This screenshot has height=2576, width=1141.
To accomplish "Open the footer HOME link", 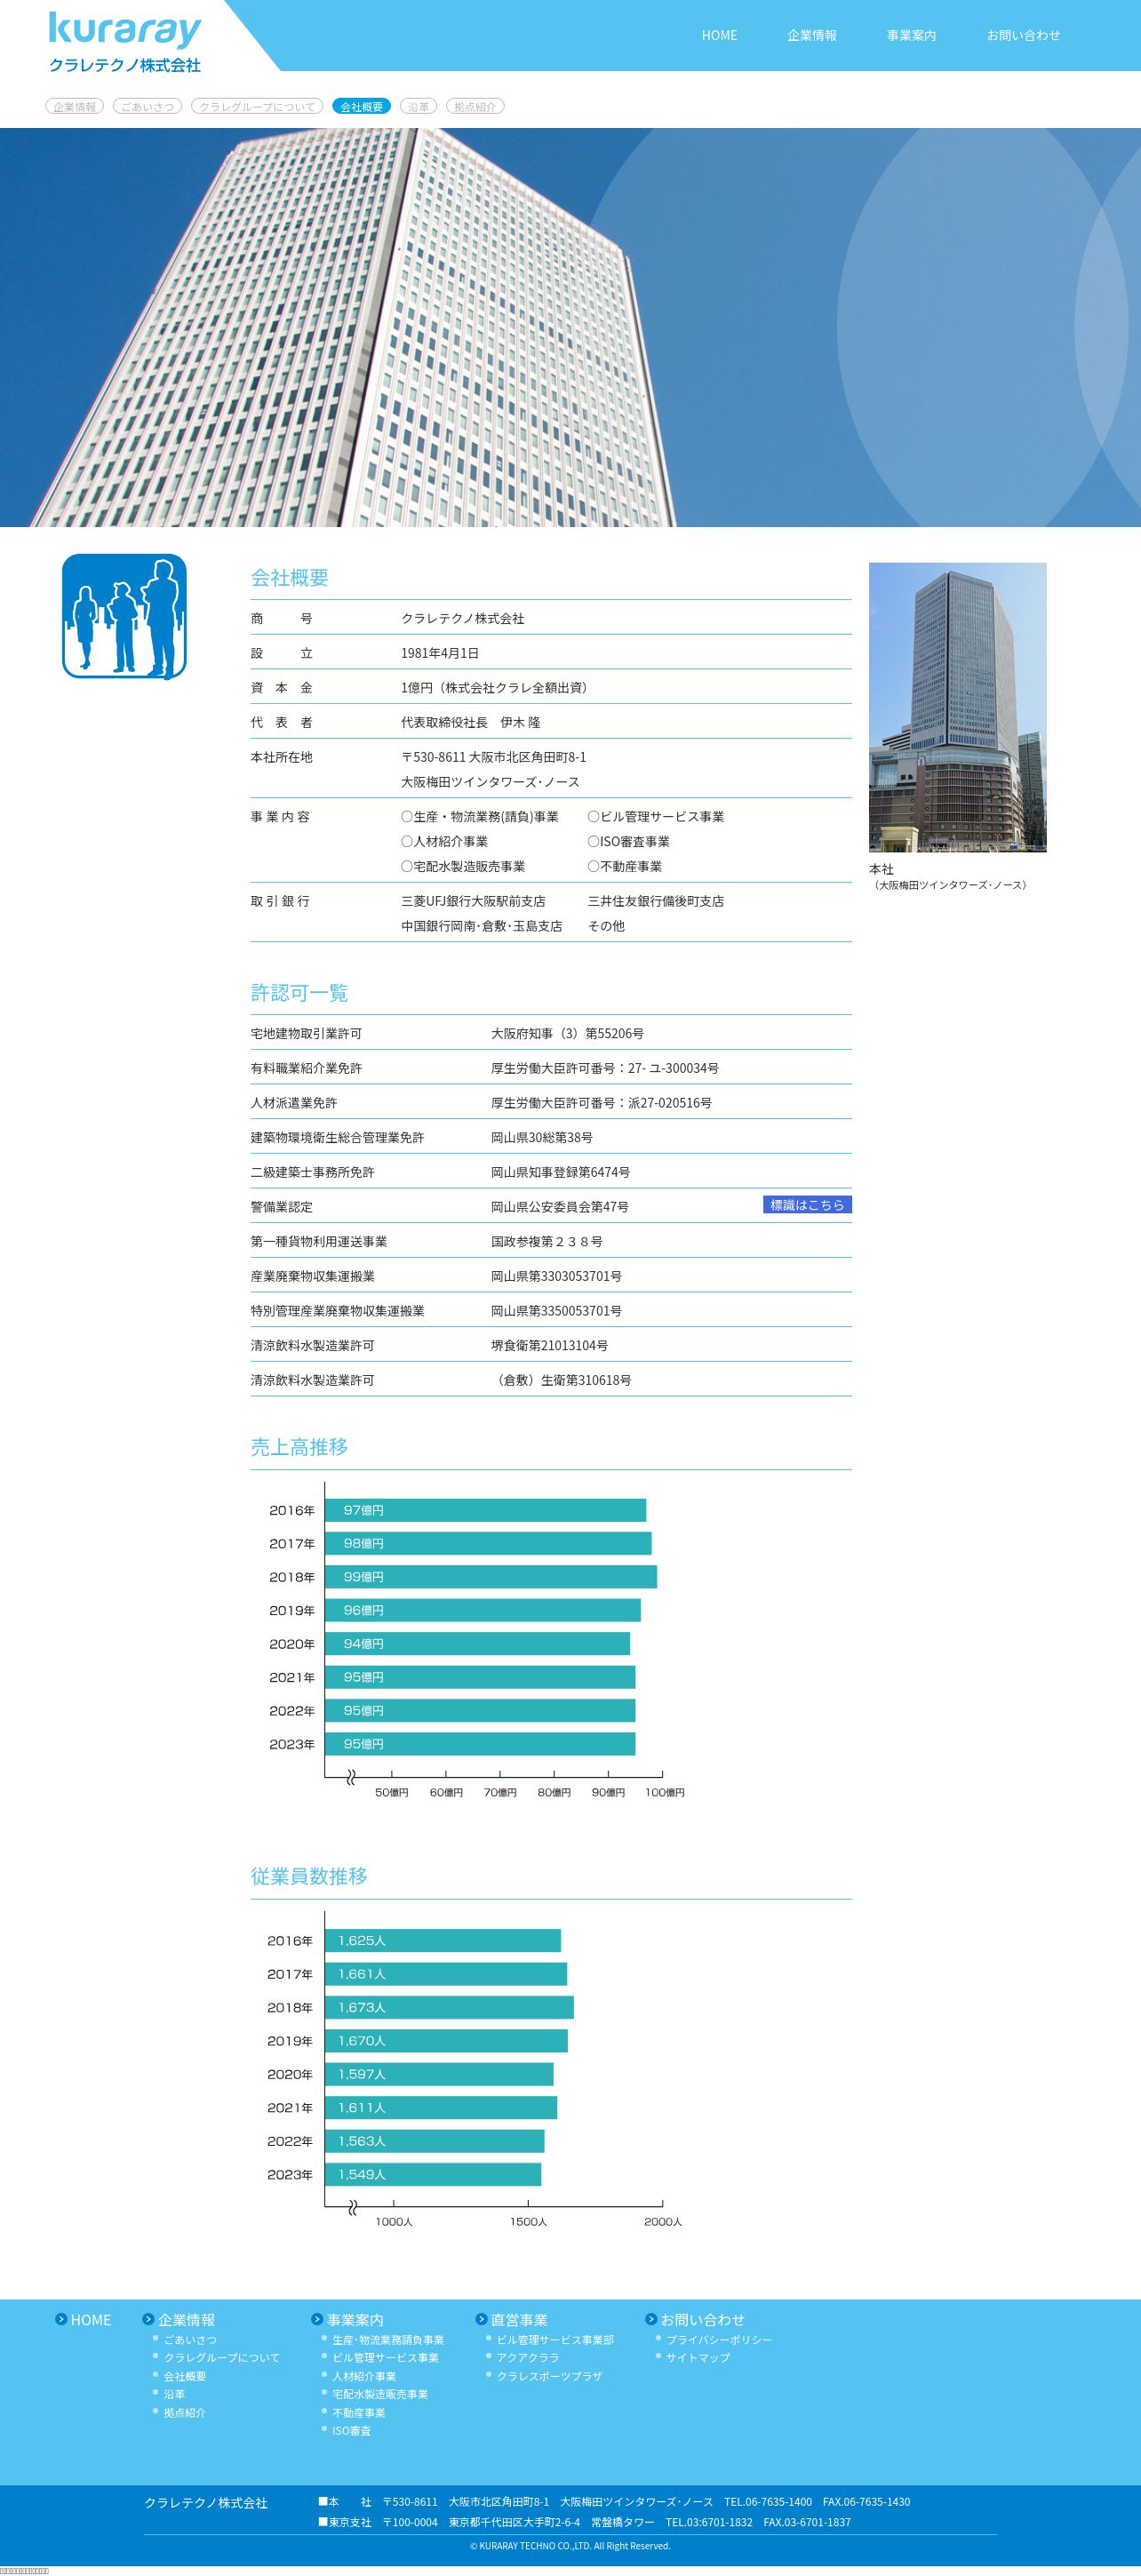I will point(91,2320).
